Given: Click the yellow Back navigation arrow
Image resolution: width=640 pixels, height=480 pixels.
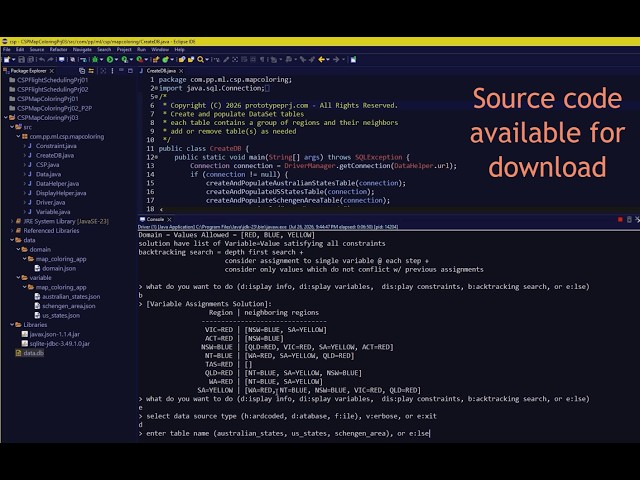Looking at the screenshot, I should (322, 60).
